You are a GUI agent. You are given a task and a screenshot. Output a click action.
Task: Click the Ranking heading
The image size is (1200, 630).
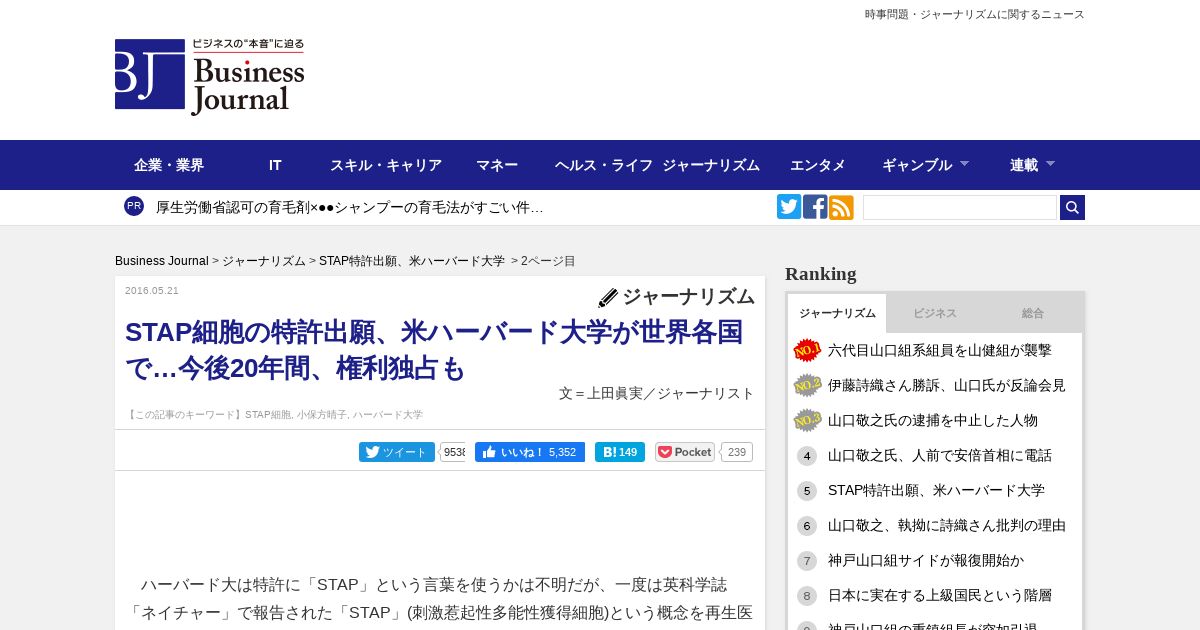821,274
